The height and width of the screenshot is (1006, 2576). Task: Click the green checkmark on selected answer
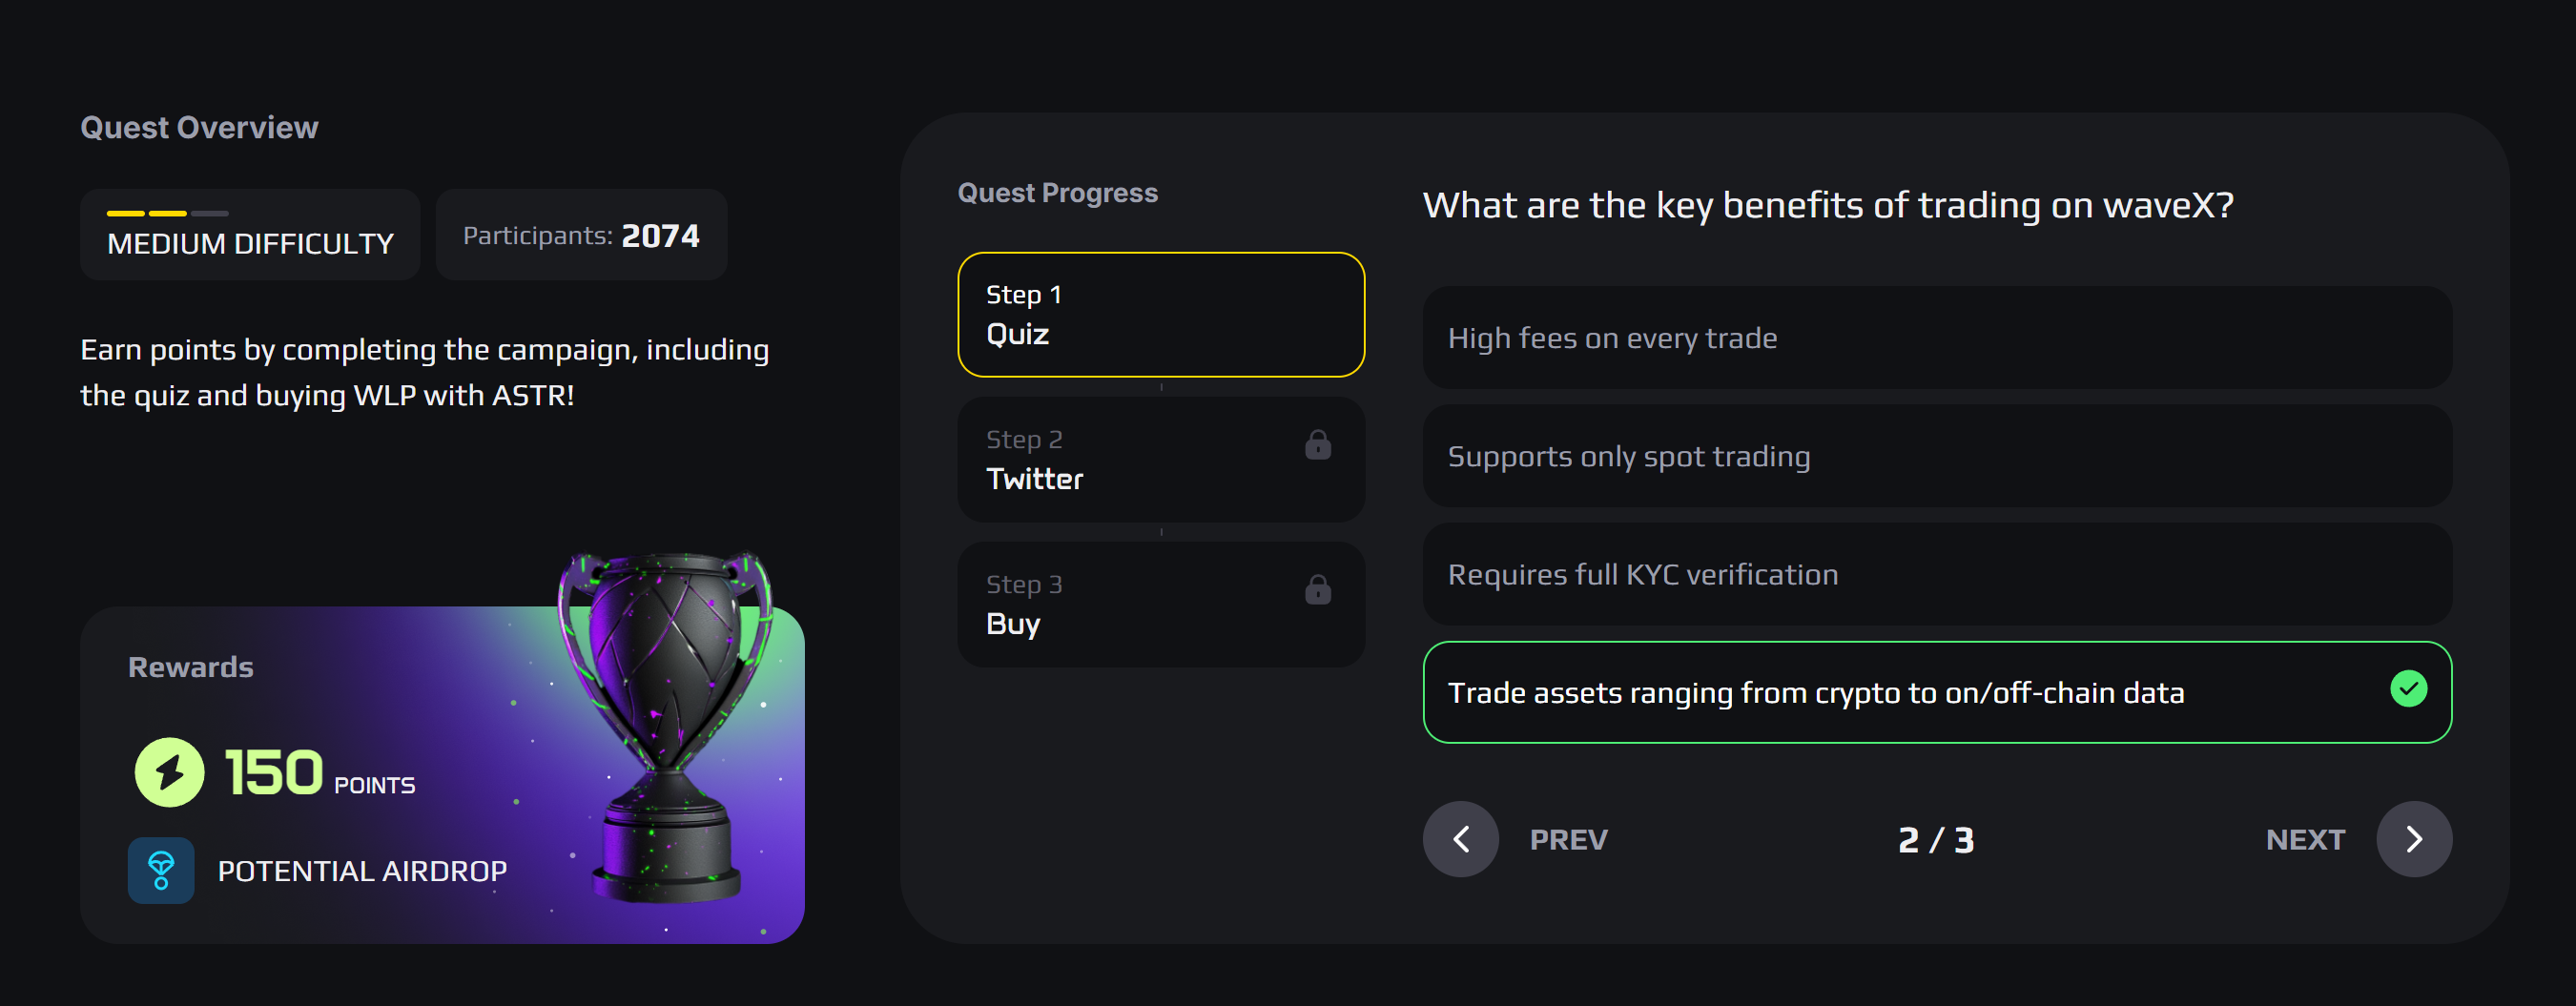point(2408,689)
